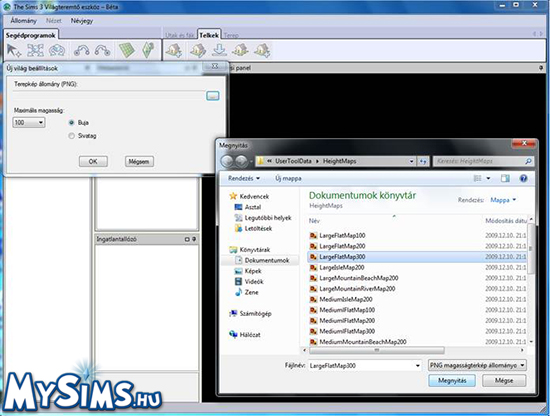Select the Buja radio button

(x=72, y=122)
